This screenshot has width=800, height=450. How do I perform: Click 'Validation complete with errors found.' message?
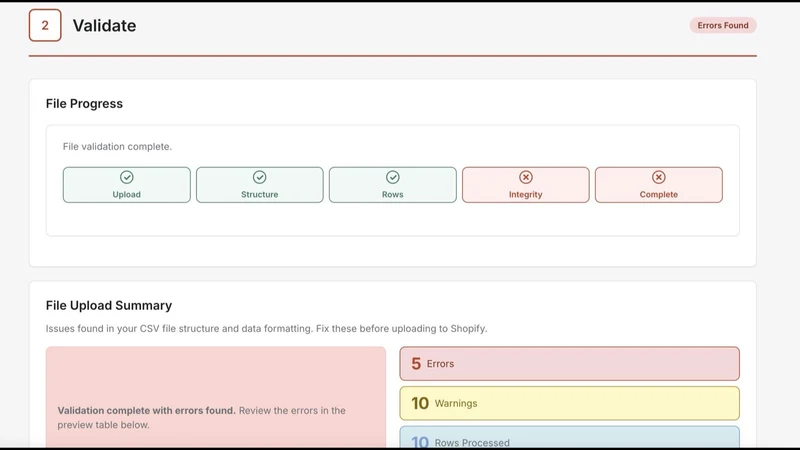click(x=146, y=410)
